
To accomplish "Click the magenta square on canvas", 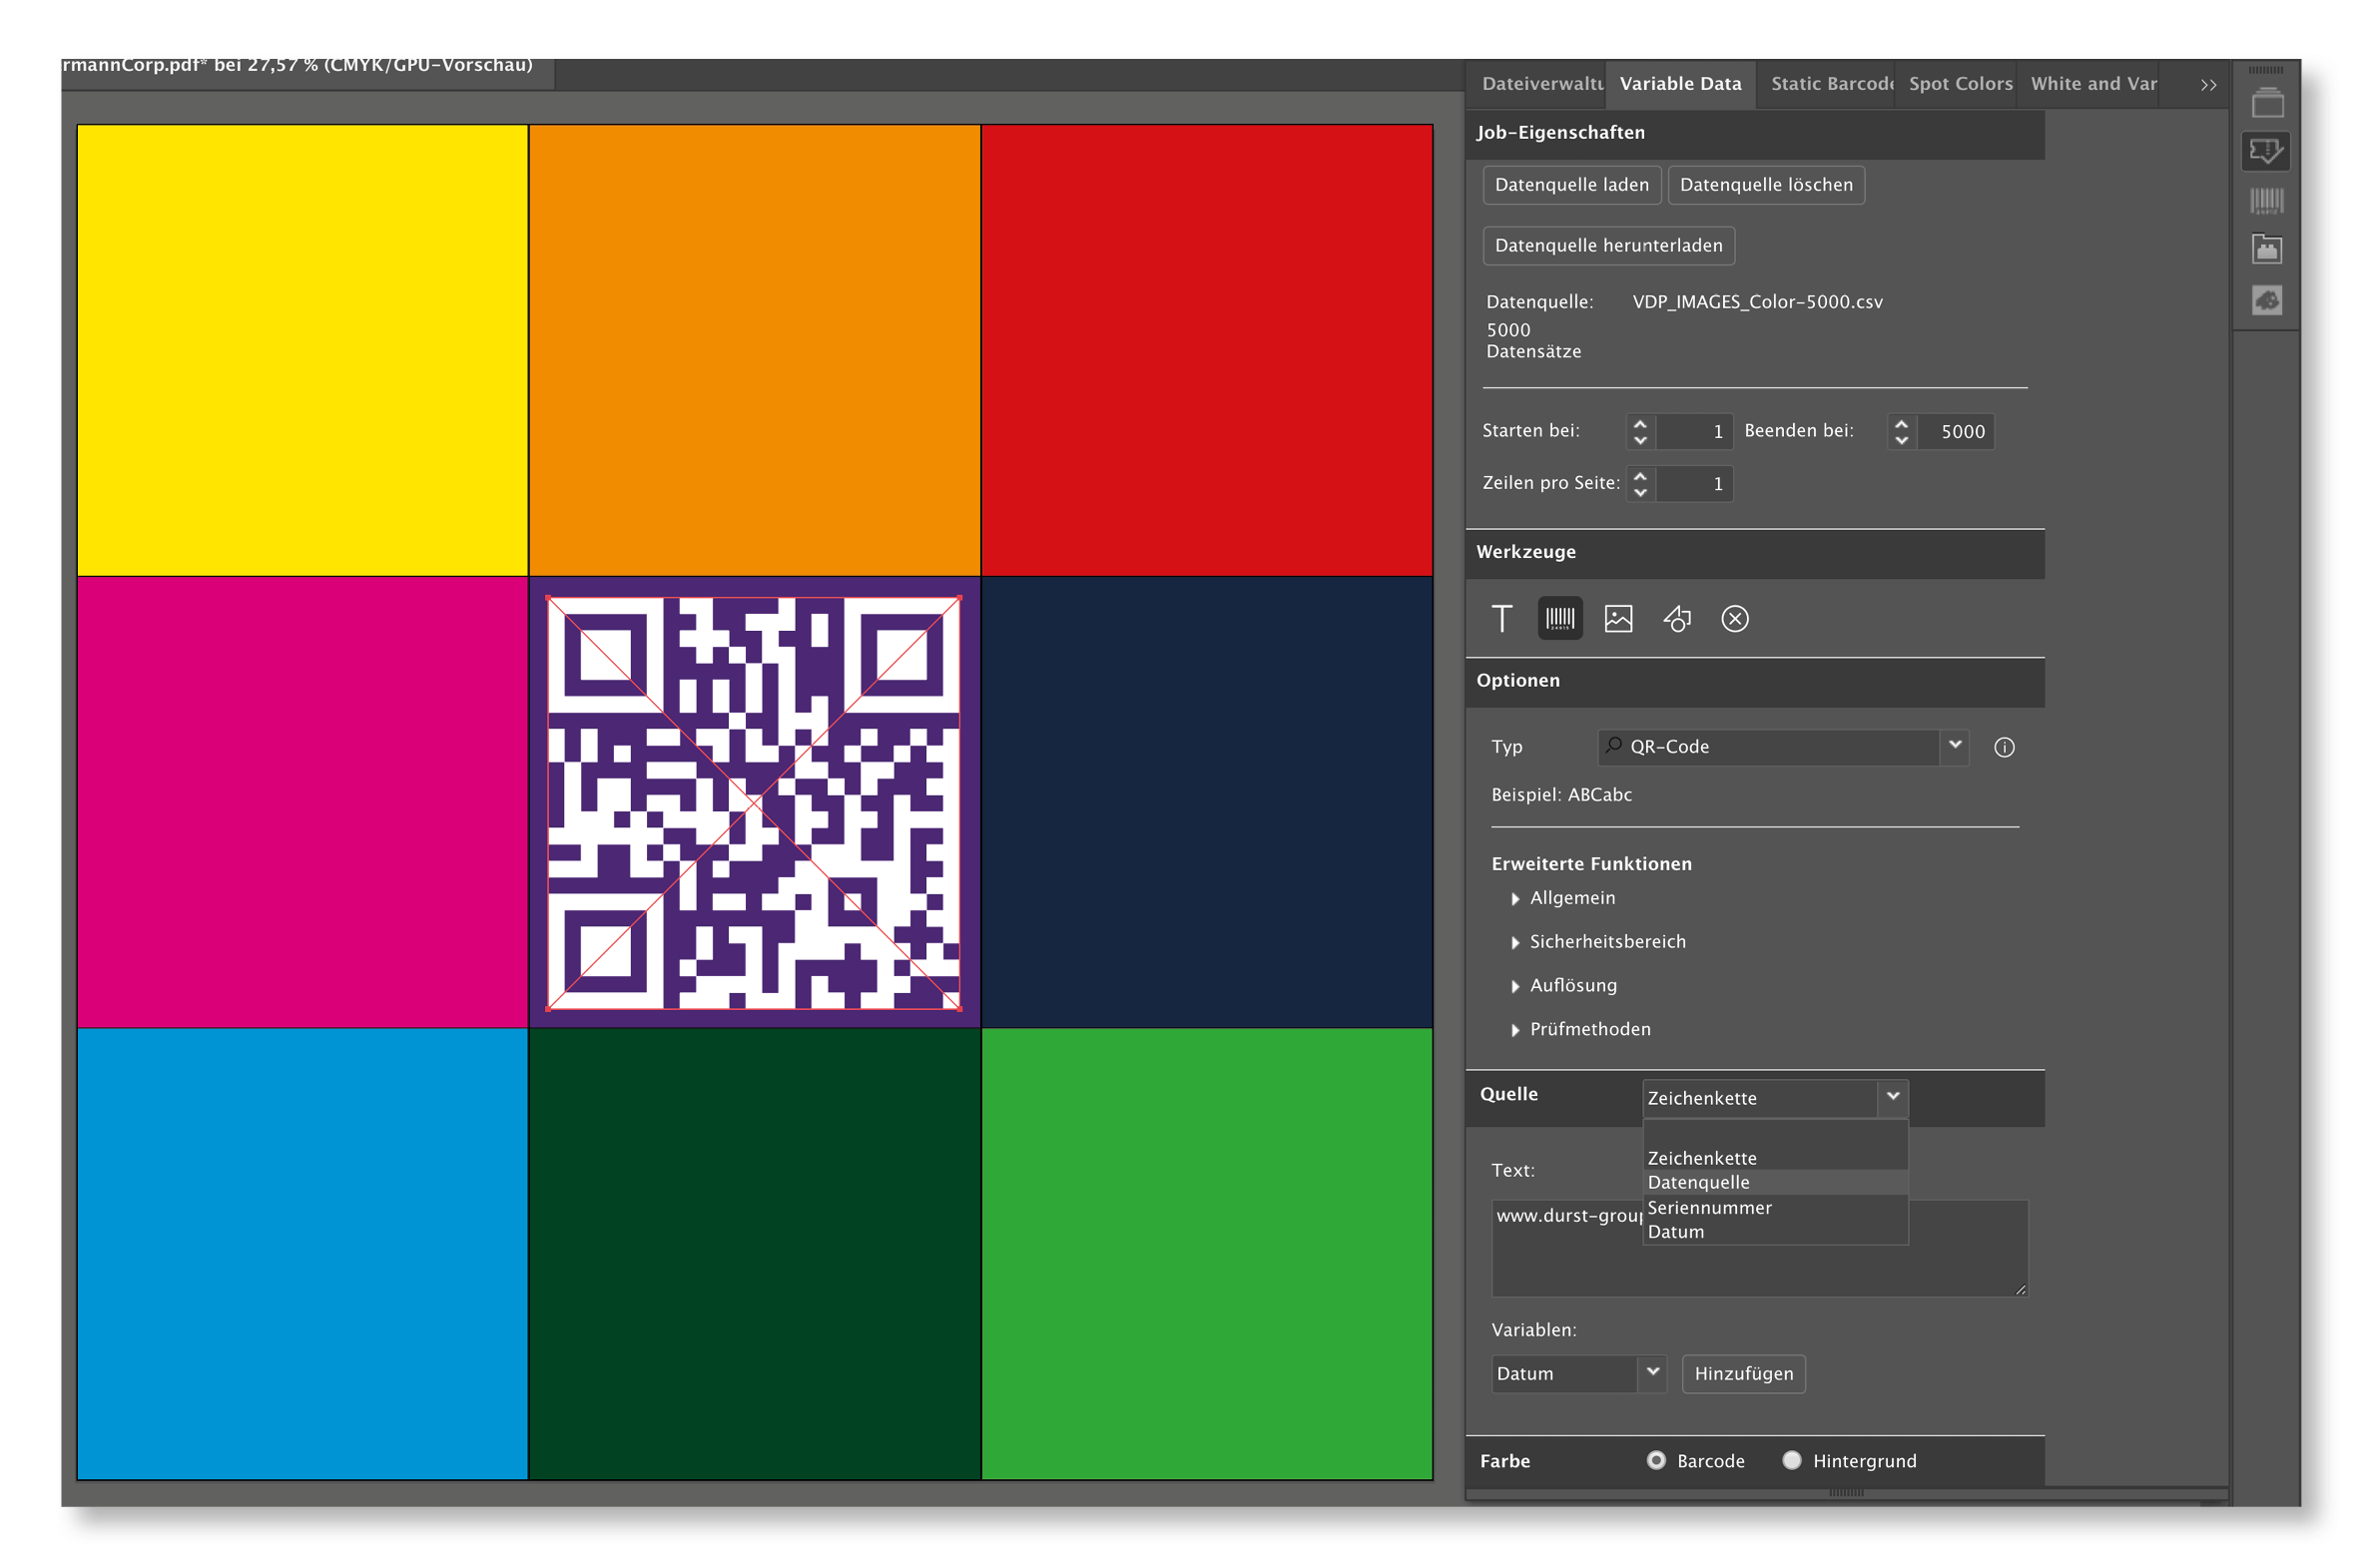I will [x=302, y=802].
